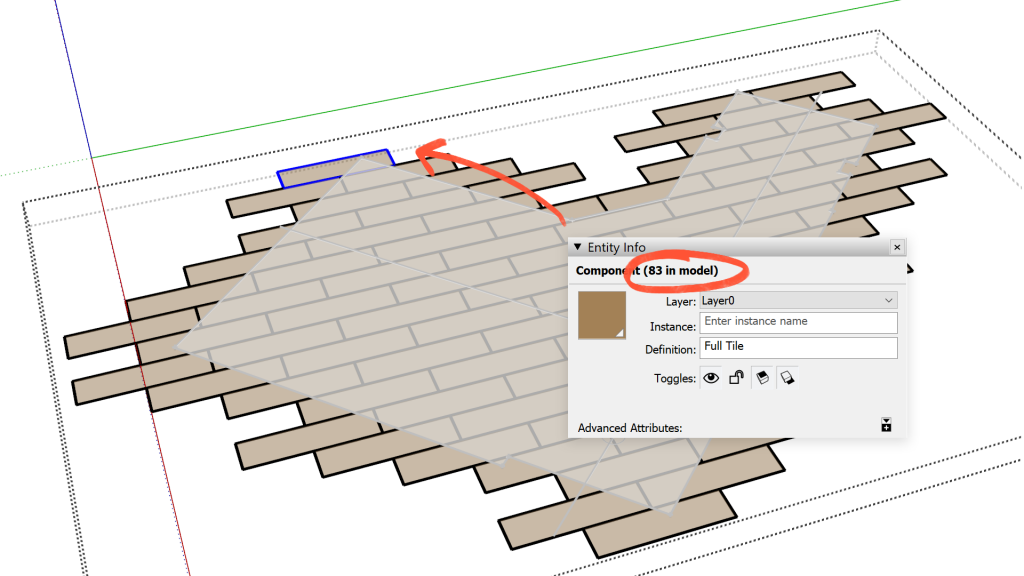Open the Layer dropdown showing Layer0
The image size is (1024, 576).
[799, 300]
